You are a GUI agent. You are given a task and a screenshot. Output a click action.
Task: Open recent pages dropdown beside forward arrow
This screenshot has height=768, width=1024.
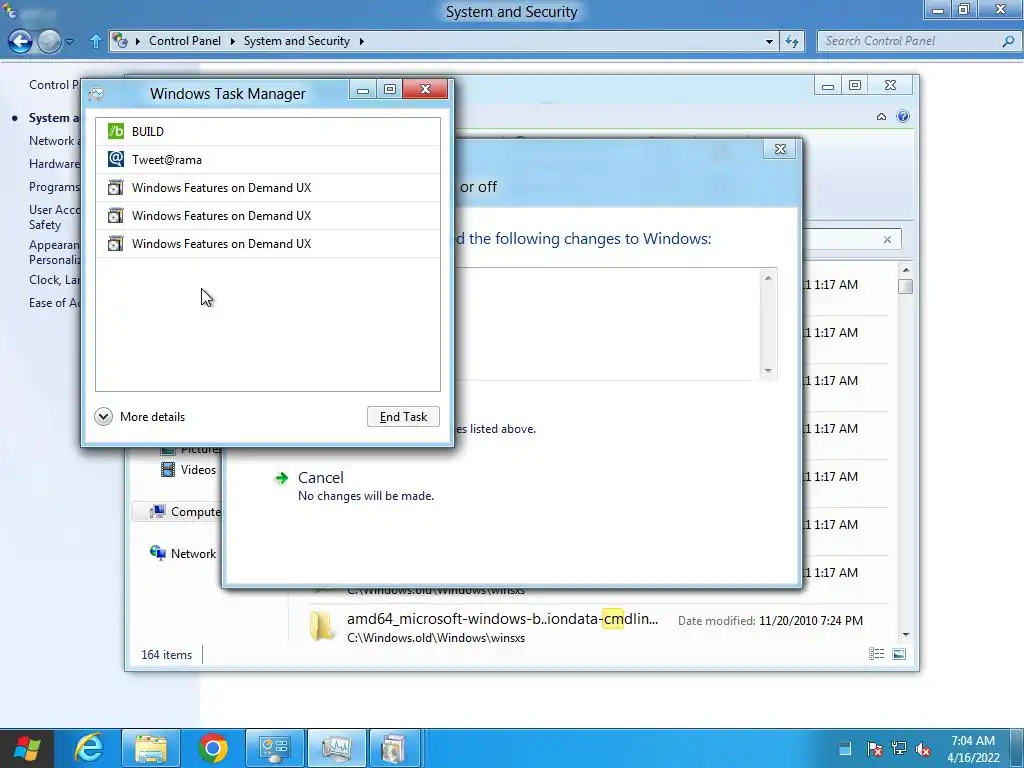[x=69, y=42]
